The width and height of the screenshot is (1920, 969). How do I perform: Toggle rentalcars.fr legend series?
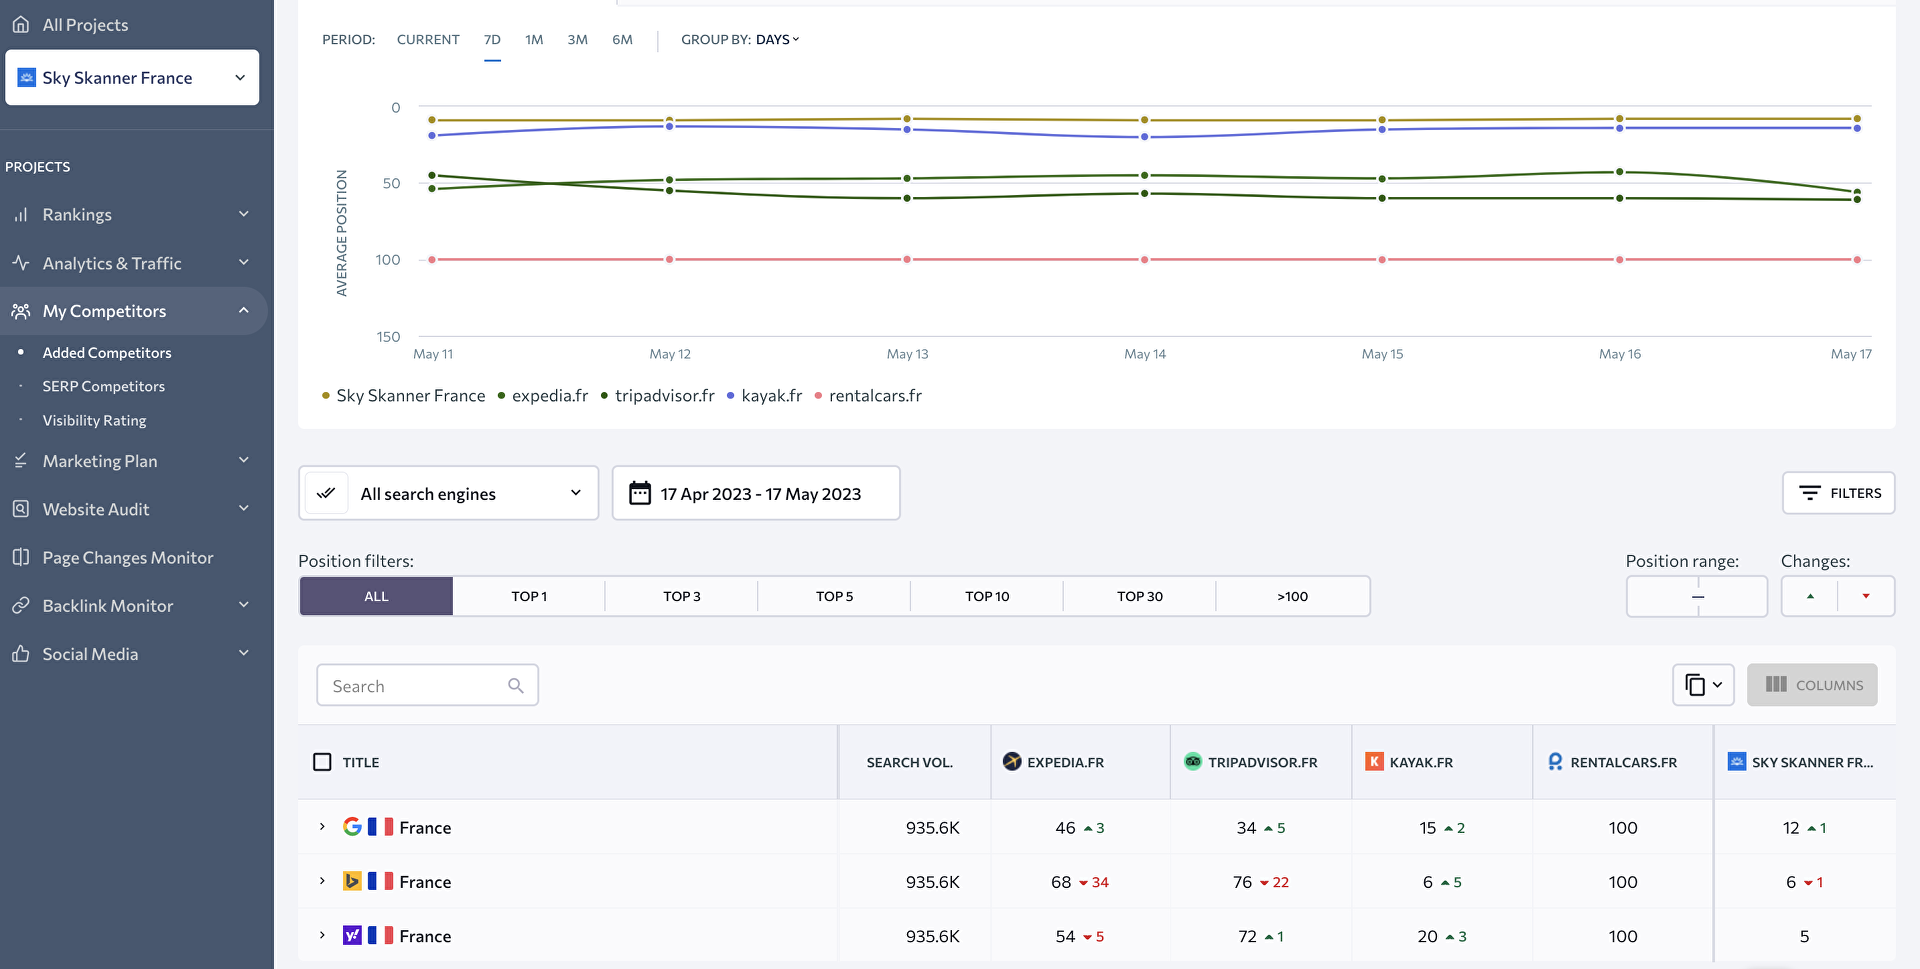click(868, 396)
